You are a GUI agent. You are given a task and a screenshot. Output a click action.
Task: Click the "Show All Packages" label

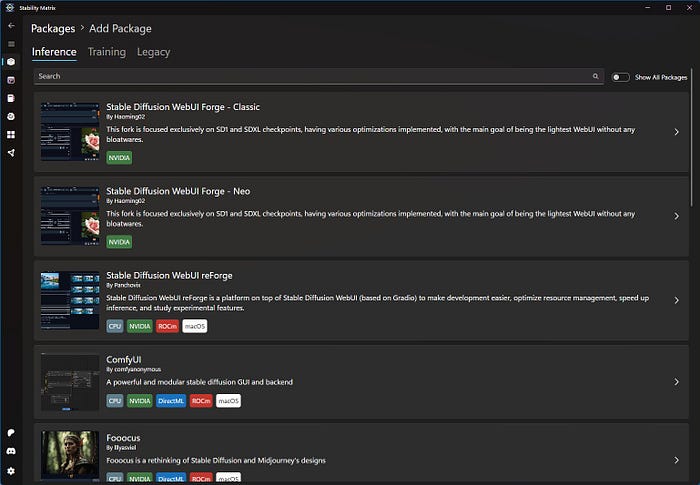tap(661, 77)
